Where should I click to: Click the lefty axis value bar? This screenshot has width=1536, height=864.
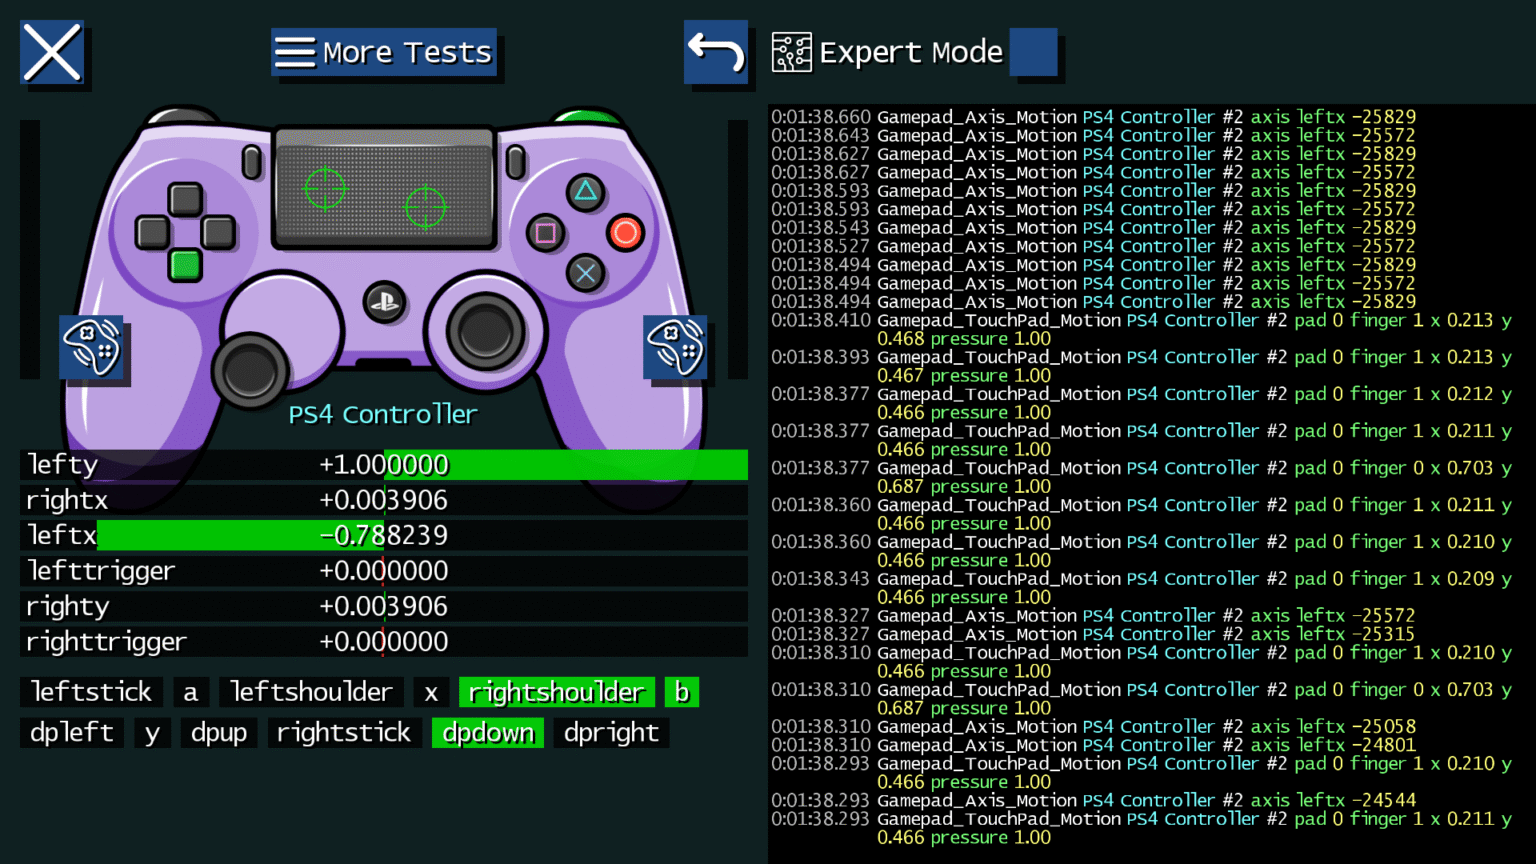(x=384, y=465)
